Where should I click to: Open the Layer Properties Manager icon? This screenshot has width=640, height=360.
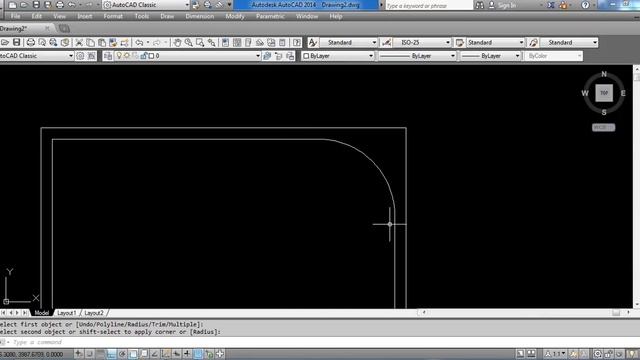(108, 56)
